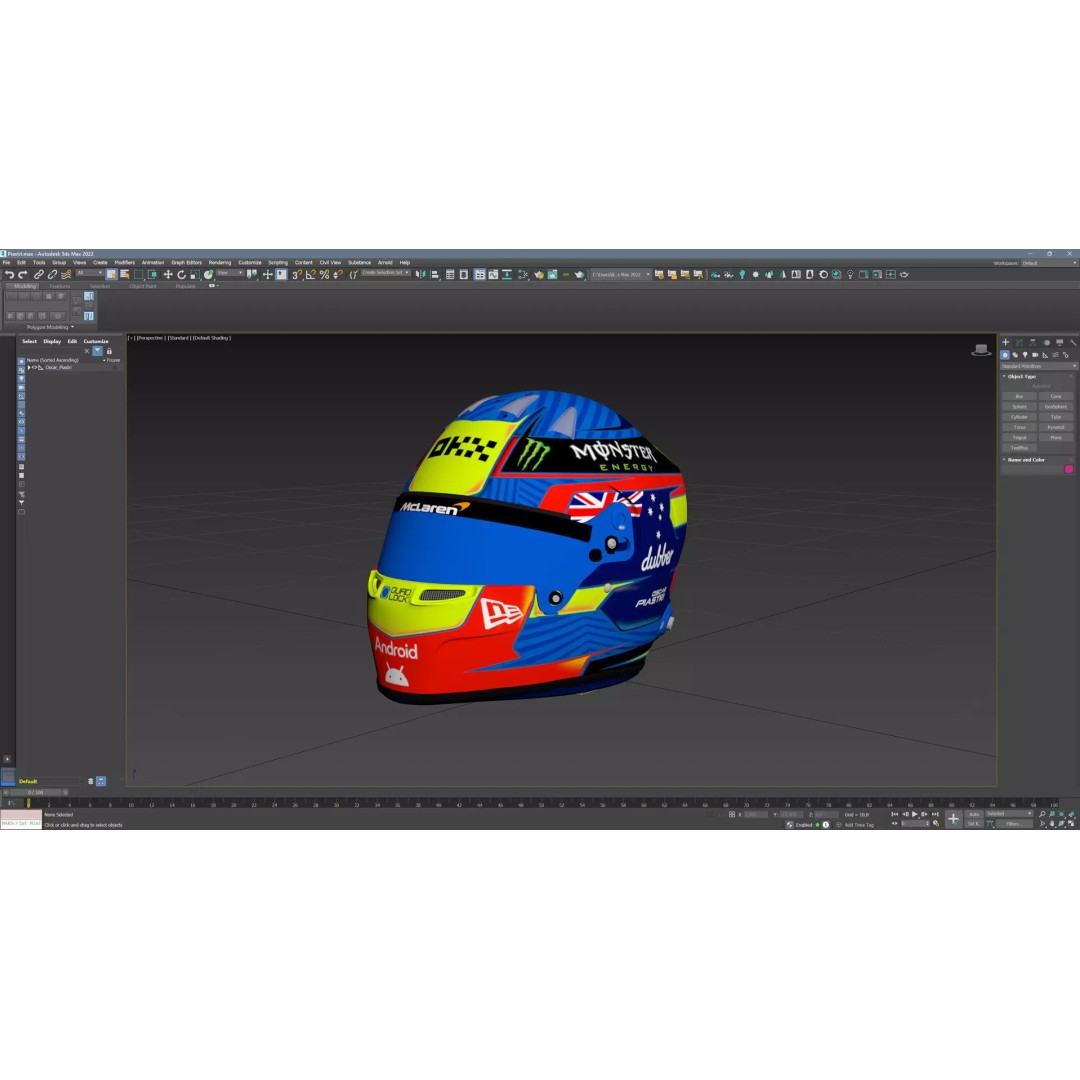Click the key Filters button
This screenshot has height=1080, width=1080.
pos(1014,824)
